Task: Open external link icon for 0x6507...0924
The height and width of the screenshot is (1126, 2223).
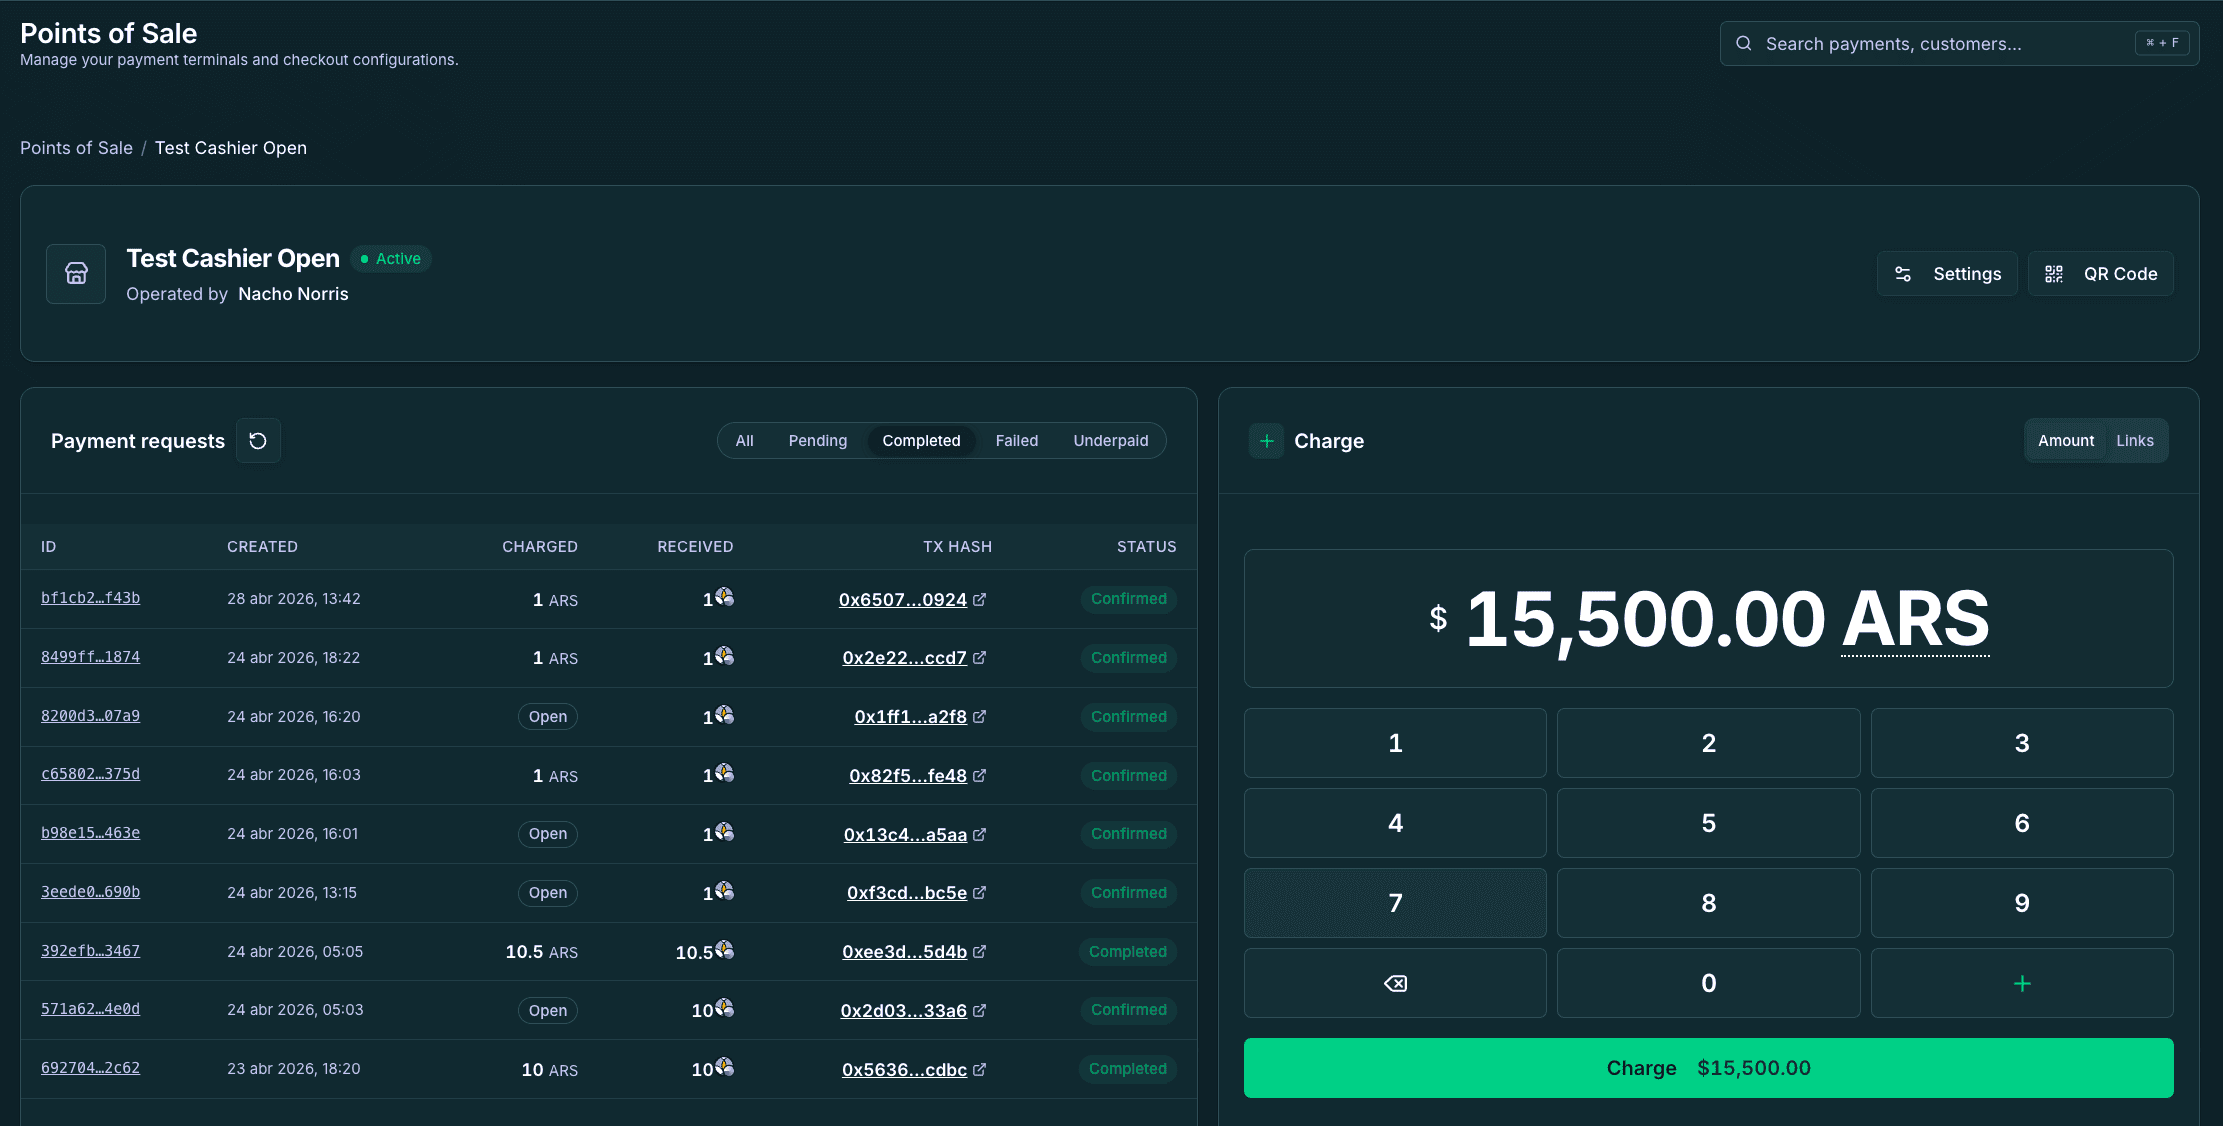Action: 980,599
